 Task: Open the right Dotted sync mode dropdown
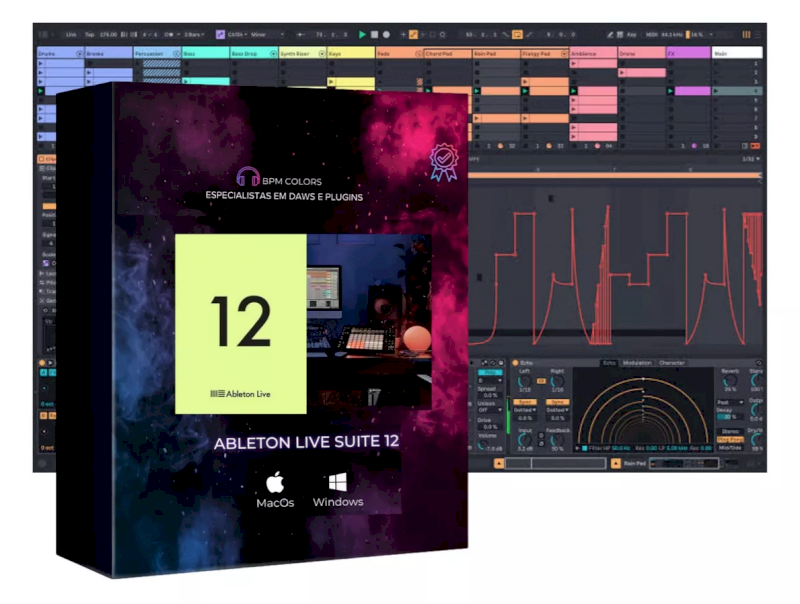(557, 410)
